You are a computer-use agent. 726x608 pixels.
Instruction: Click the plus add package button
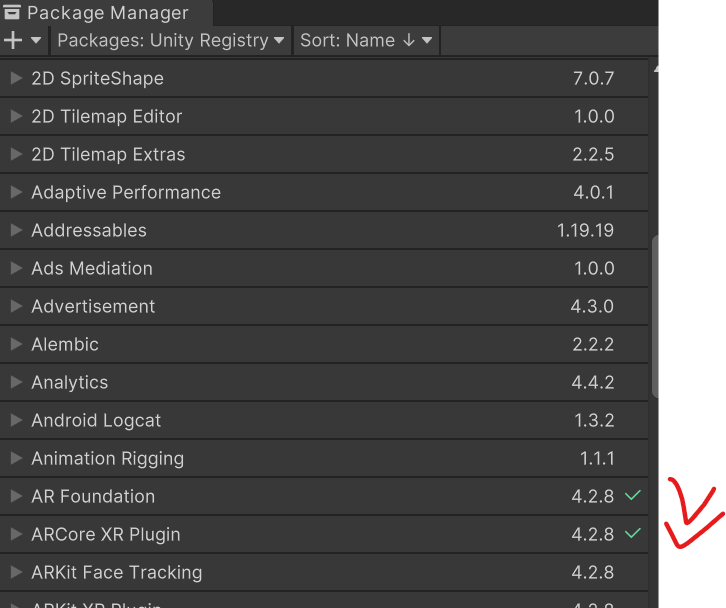[13, 40]
